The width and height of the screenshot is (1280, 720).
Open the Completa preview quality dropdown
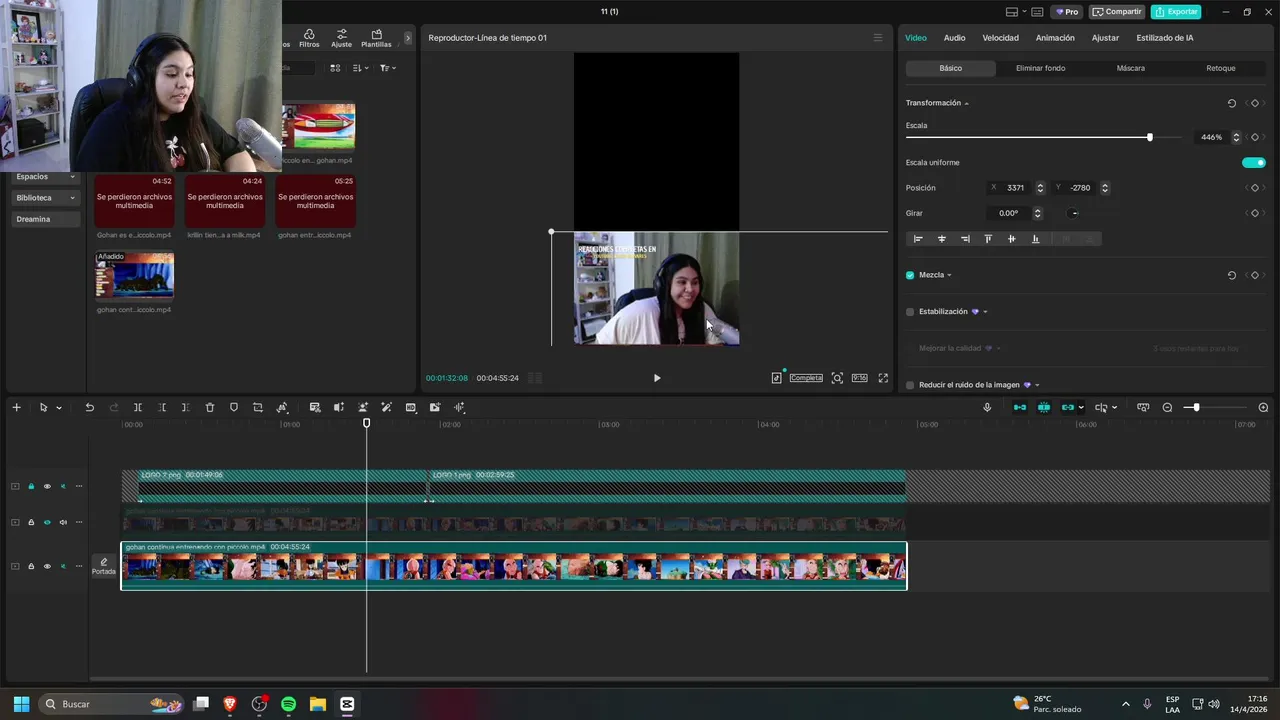pyautogui.click(x=806, y=378)
